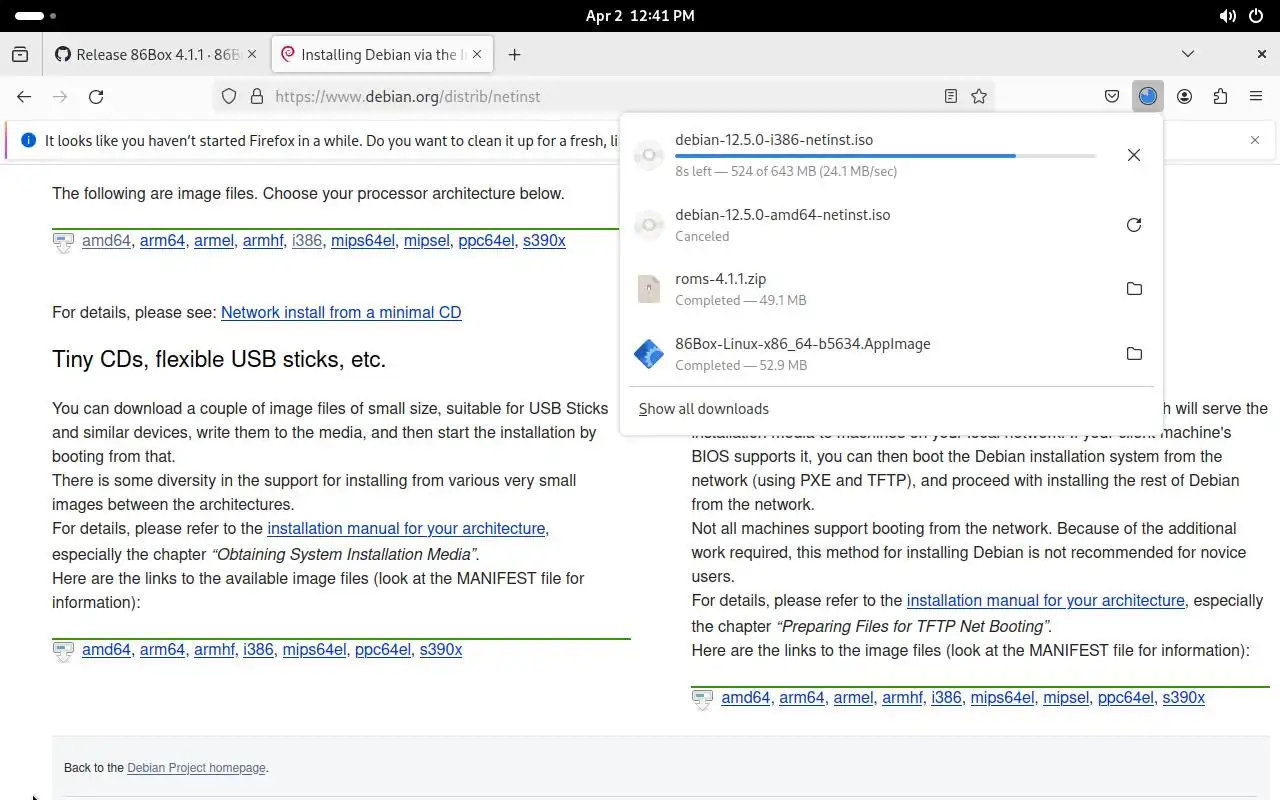
Task: Dismiss the Firefox refresh notification bar
Action: [x=1255, y=140]
